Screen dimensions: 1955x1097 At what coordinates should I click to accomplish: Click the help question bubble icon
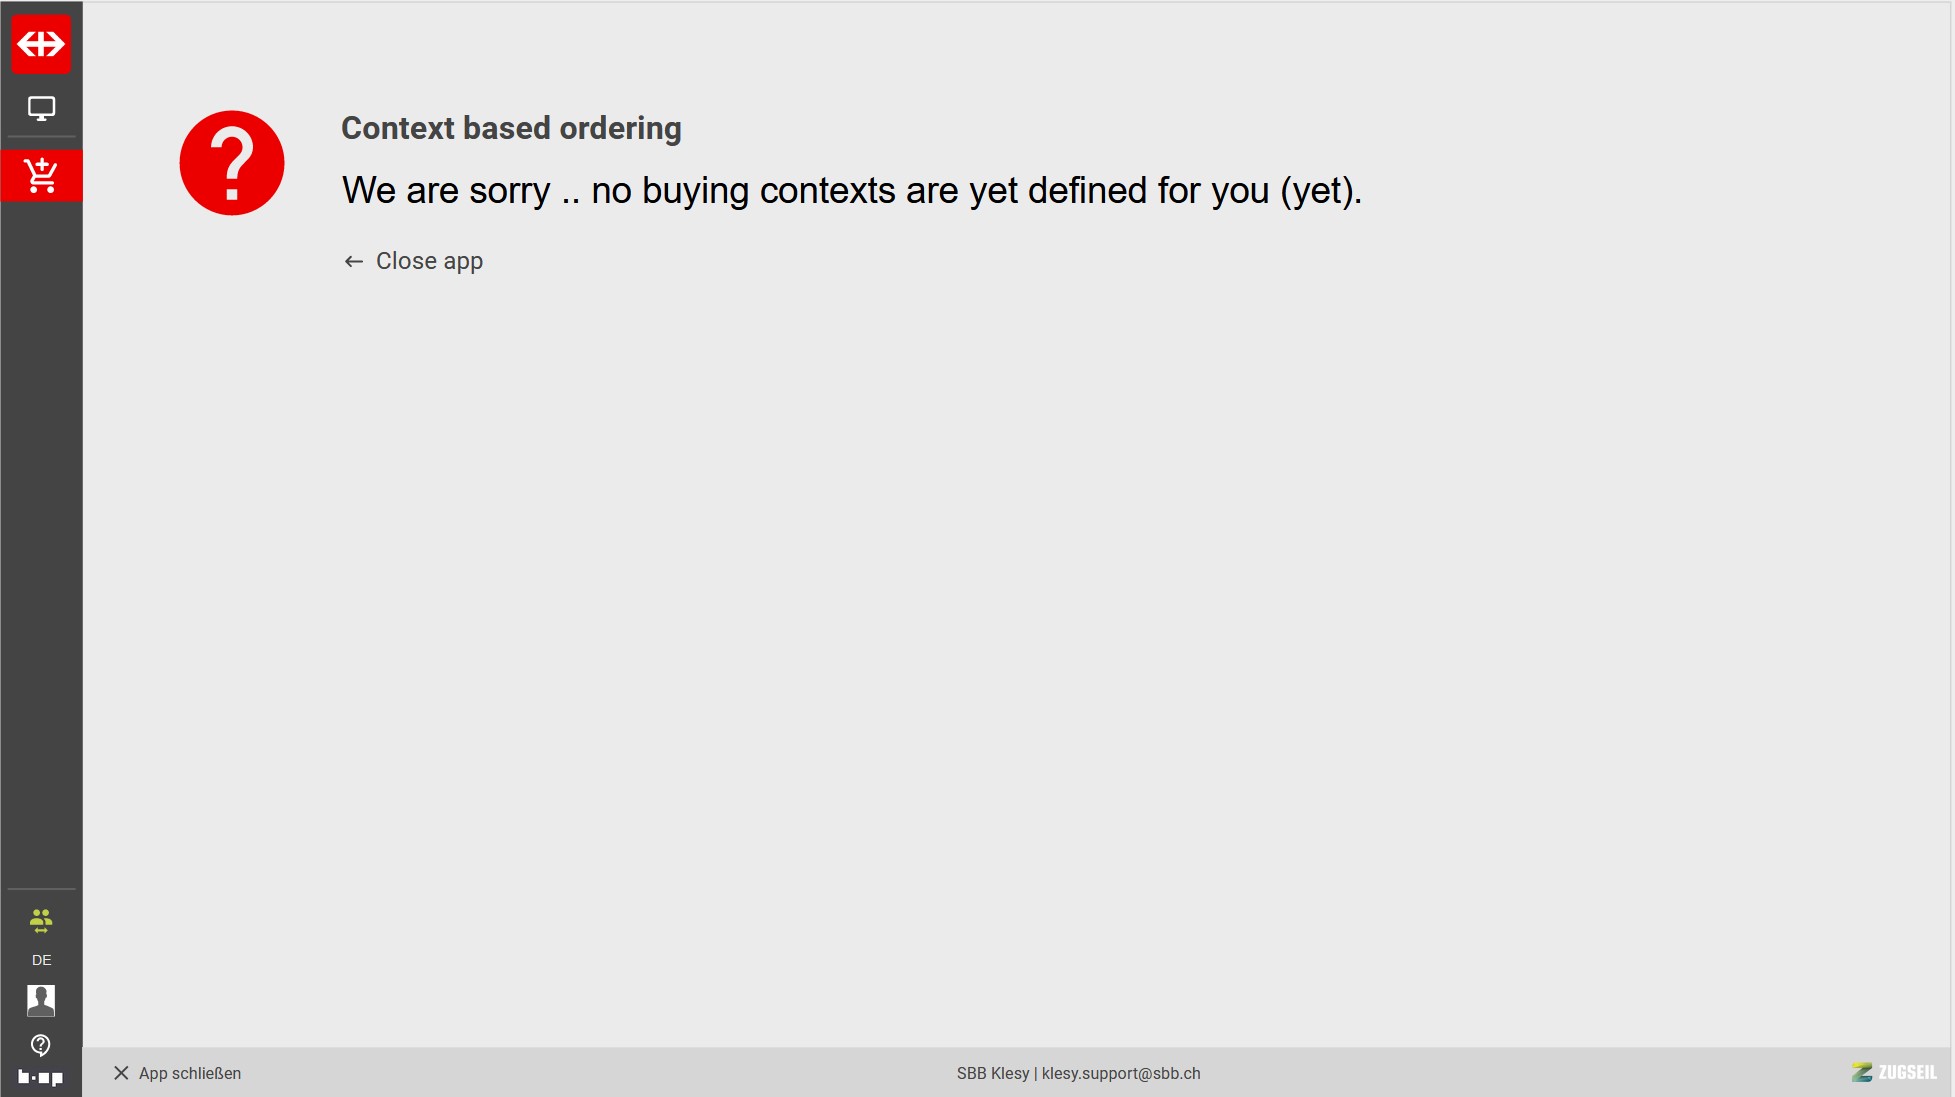click(41, 1045)
